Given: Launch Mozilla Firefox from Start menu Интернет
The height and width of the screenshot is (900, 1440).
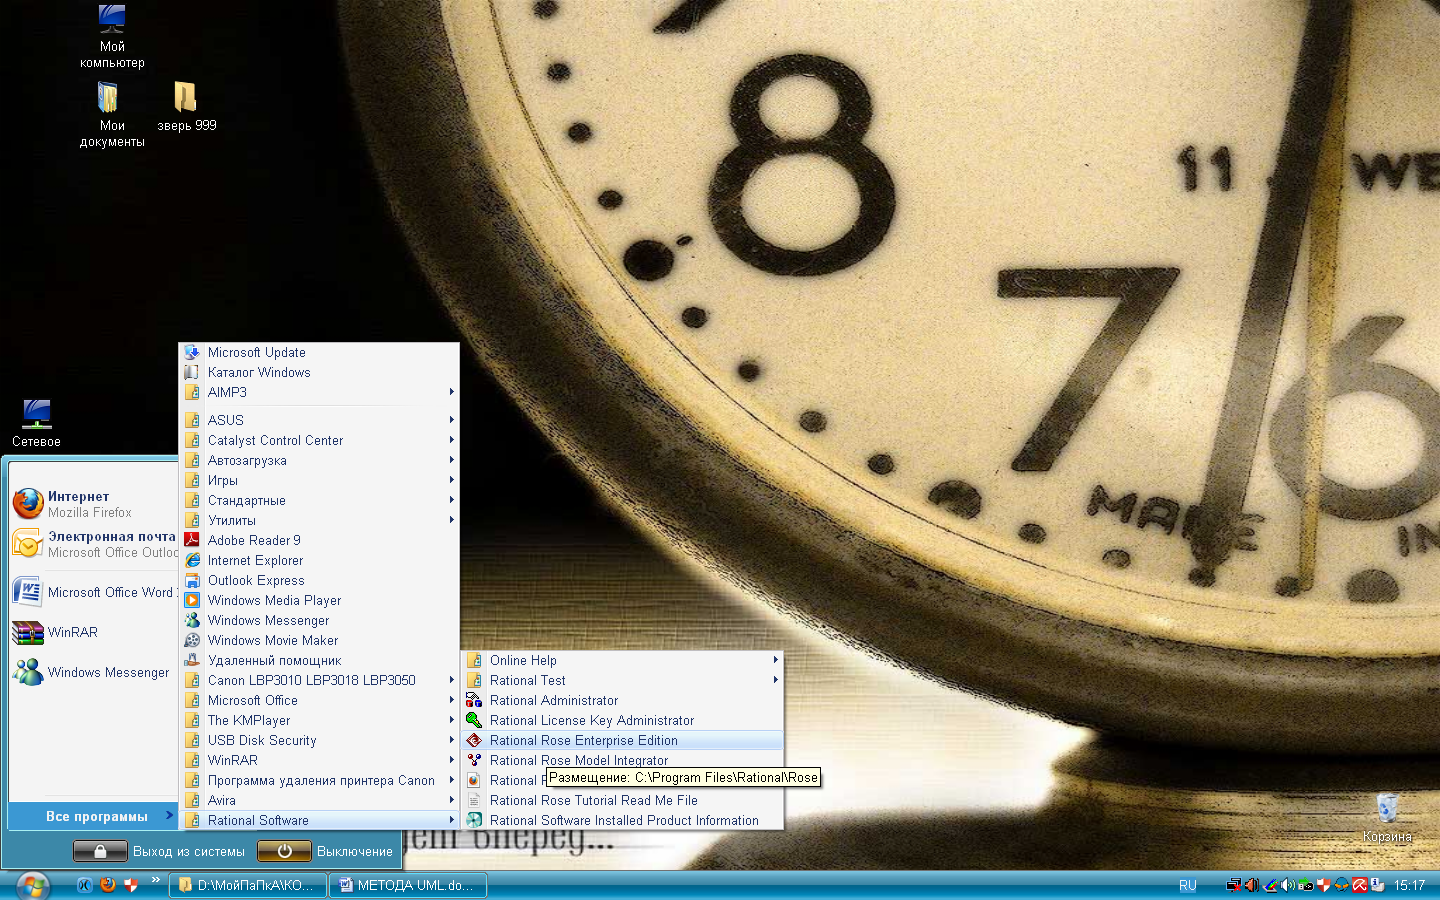Looking at the screenshot, I should click(93, 504).
